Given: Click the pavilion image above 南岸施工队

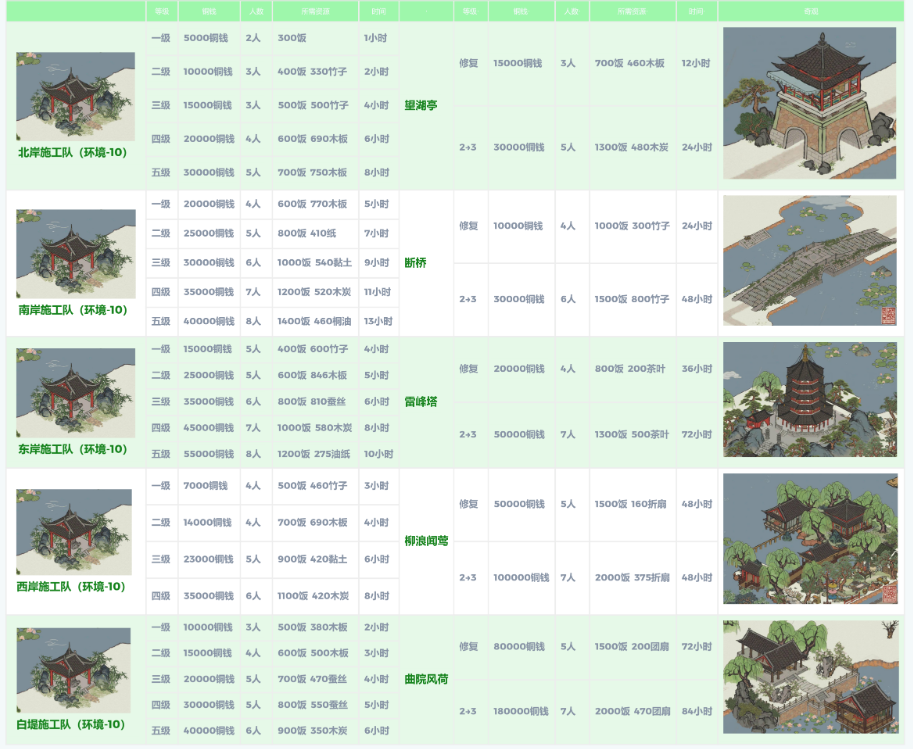Looking at the screenshot, I should coord(75,253).
